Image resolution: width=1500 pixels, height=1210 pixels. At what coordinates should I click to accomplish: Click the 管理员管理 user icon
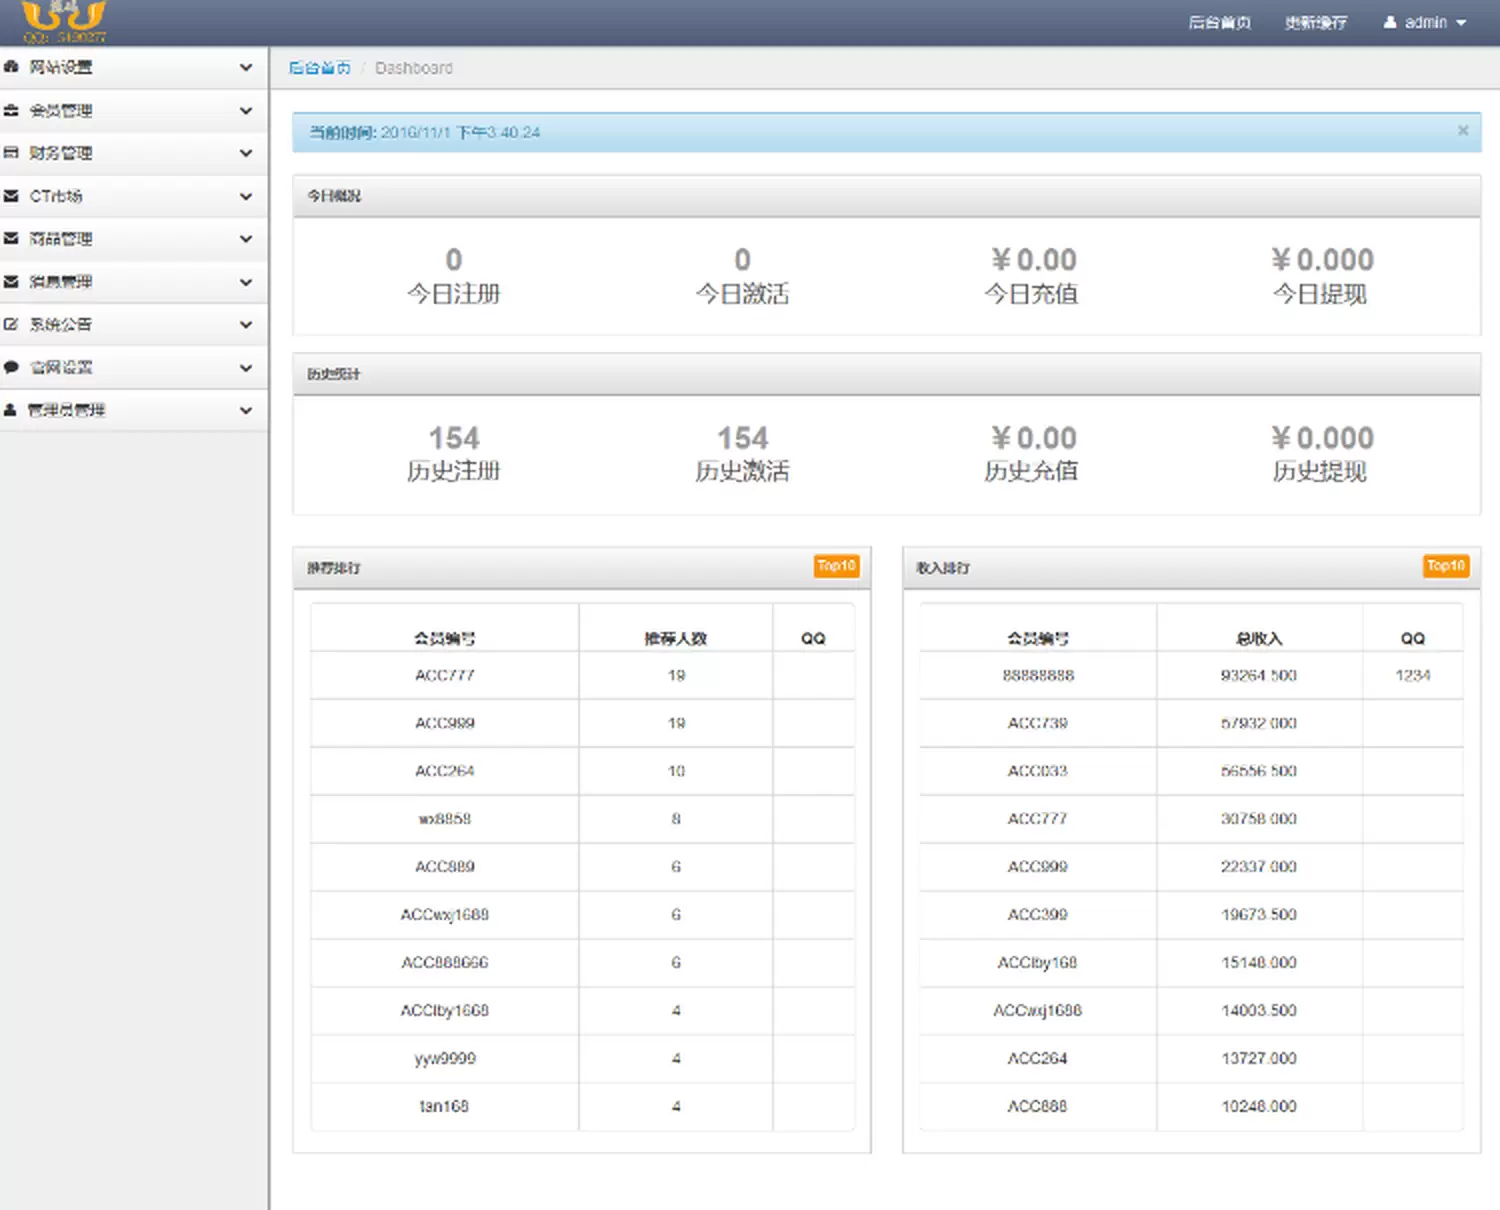(x=11, y=410)
